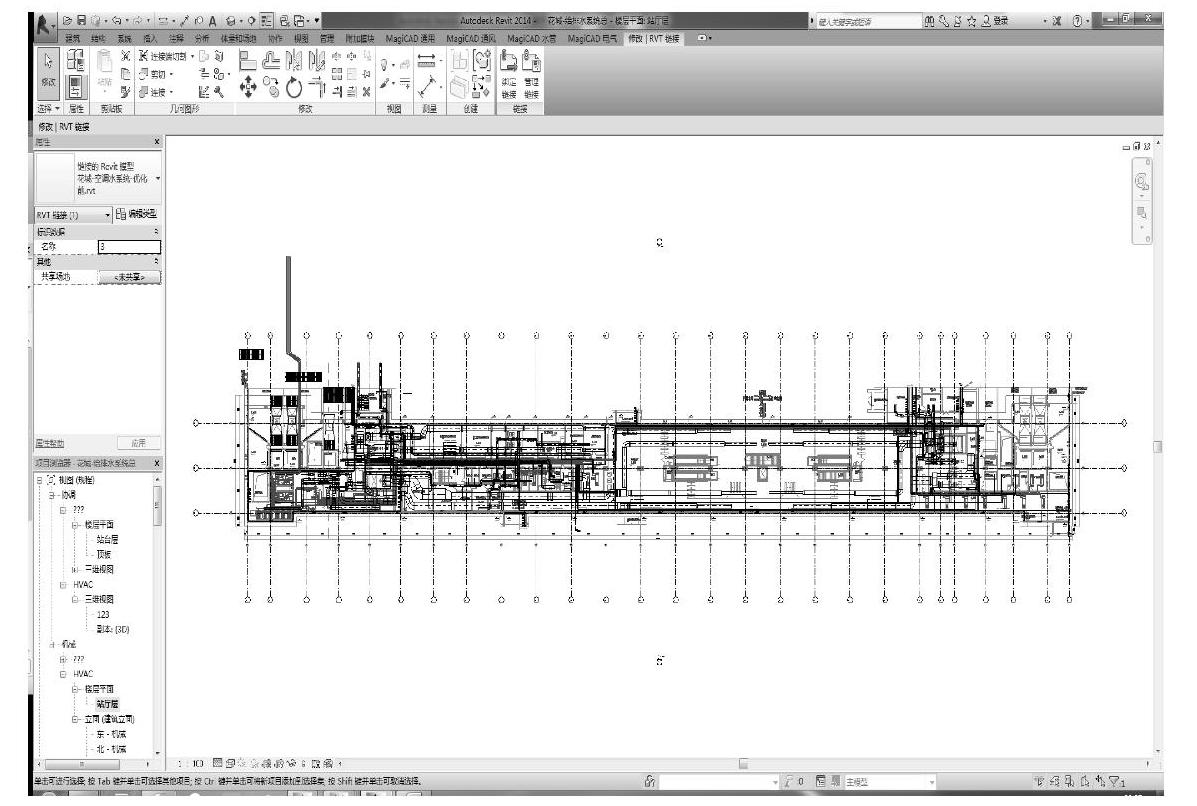Image resolution: width=1197 pixels, height=806 pixels.
Task: Open the type selector dropdown in Properties
Action: point(157,178)
